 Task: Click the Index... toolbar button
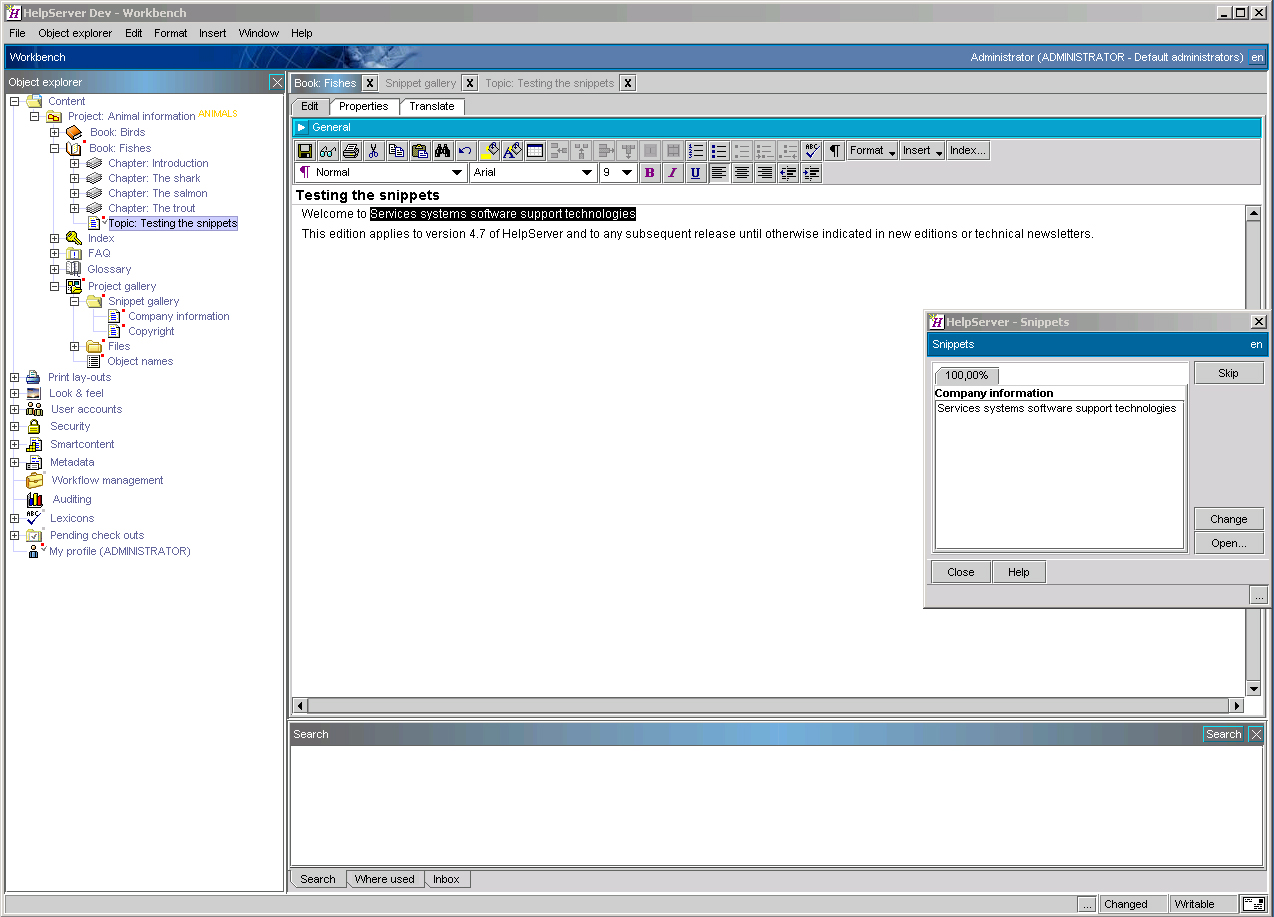click(969, 151)
